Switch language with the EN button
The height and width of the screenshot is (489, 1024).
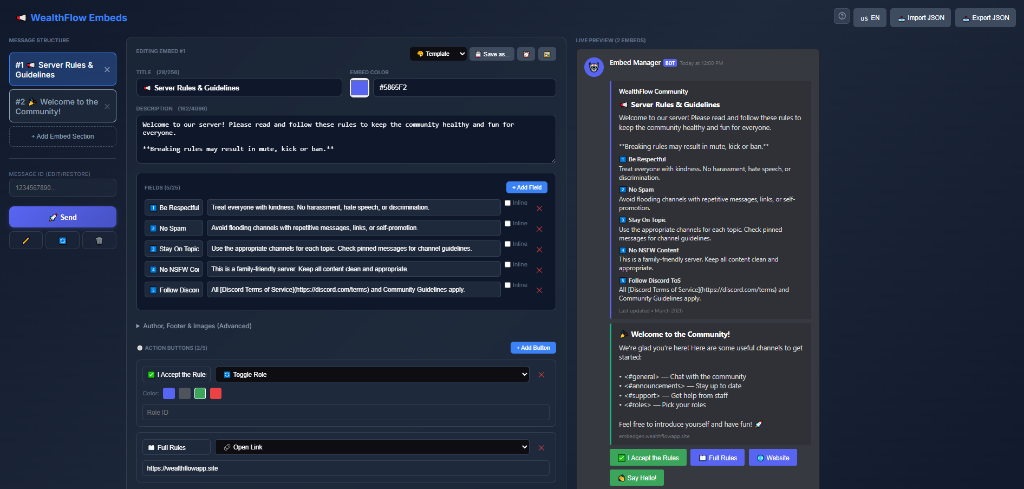tap(869, 18)
